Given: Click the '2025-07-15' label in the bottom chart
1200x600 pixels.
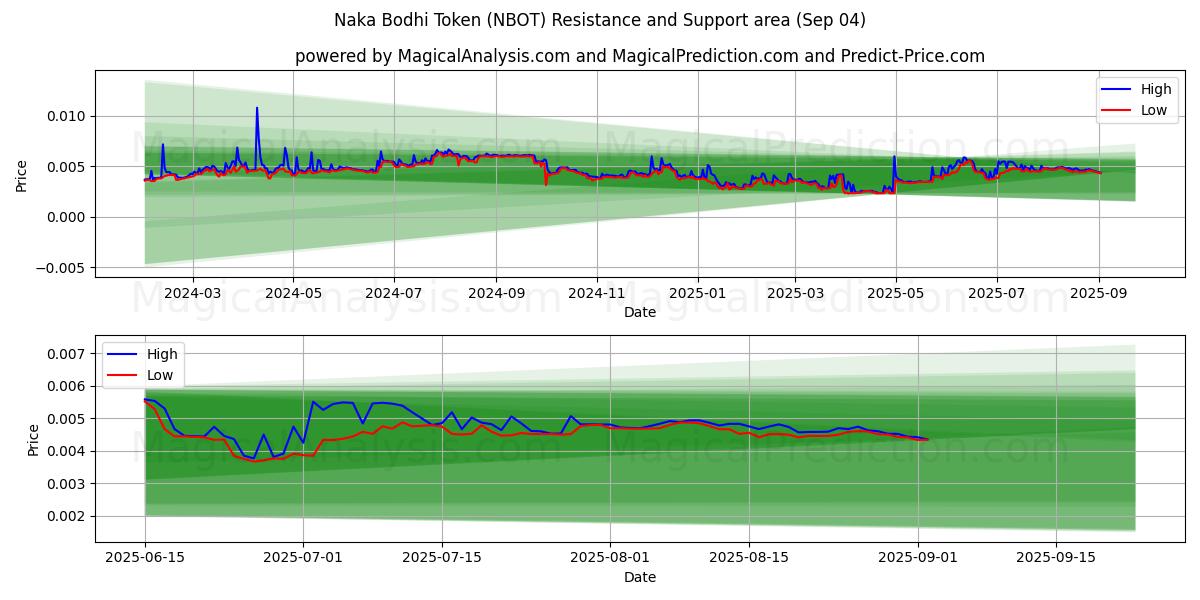Looking at the screenshot, I should pos(440,559).
